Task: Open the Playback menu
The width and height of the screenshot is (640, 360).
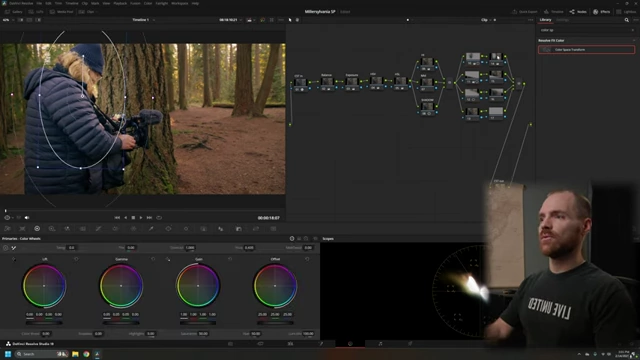Action: (x=120, y=3)
